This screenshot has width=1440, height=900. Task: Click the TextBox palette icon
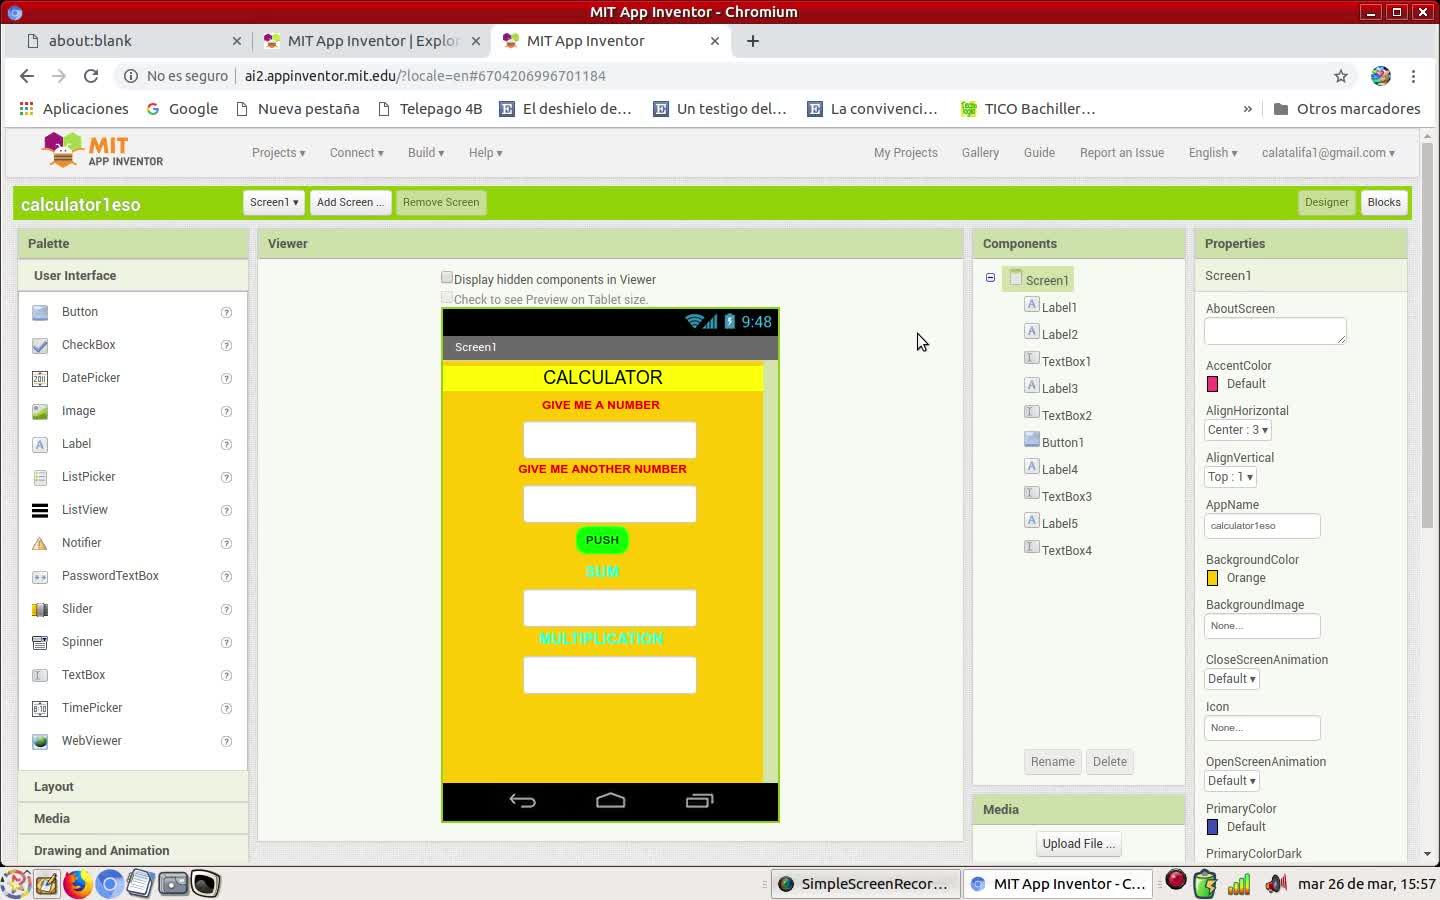click(x=40, y=675)
